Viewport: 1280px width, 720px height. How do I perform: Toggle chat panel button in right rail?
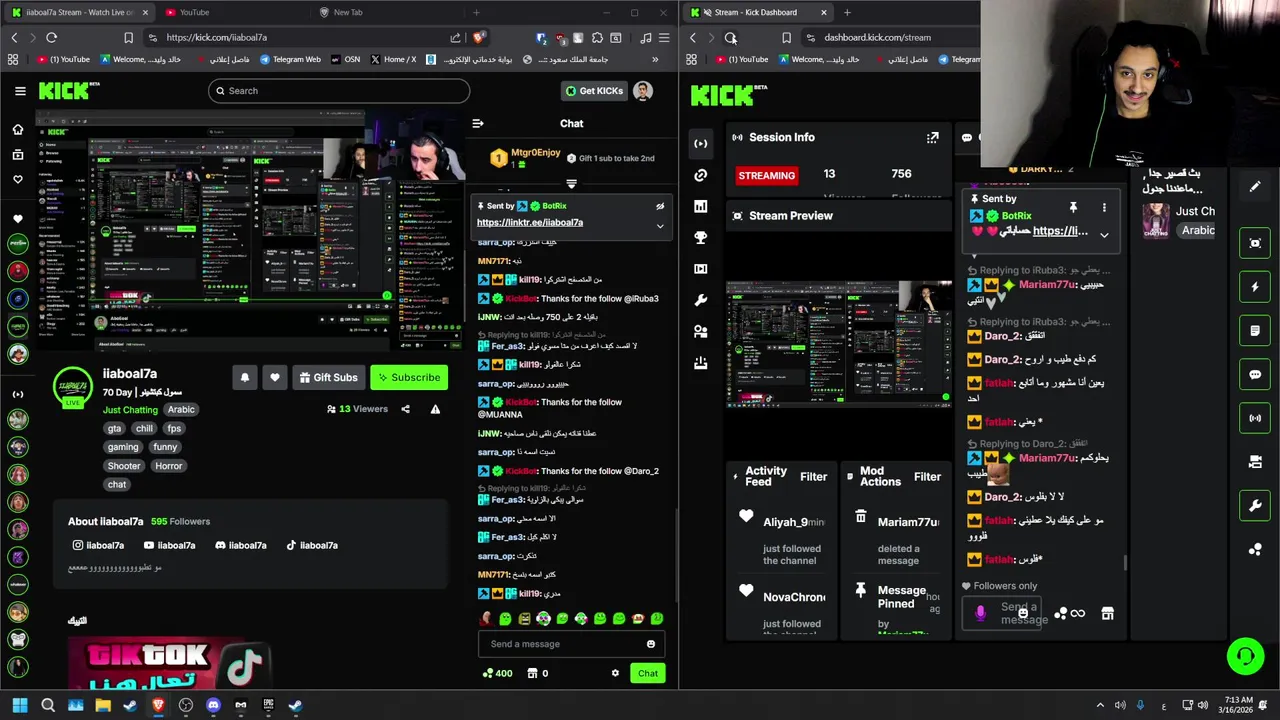(x=1255, y=374)
